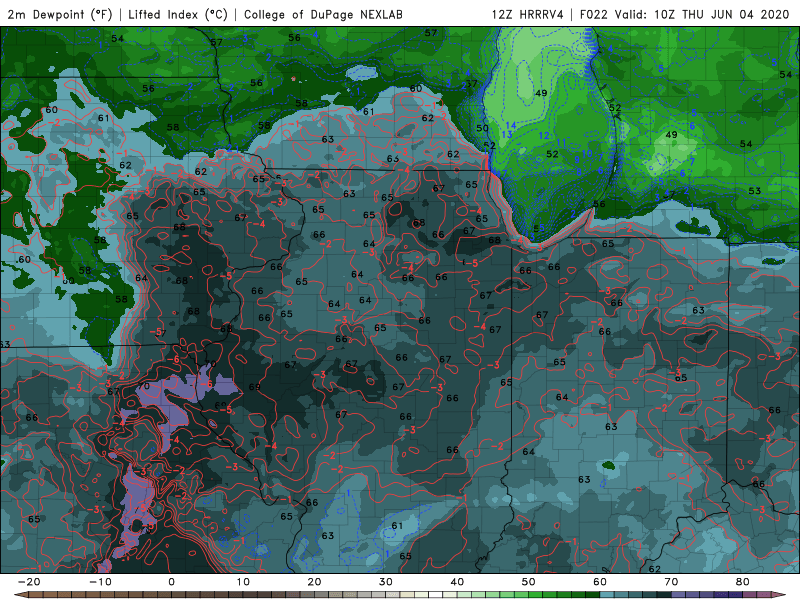
Task: Click the blue "14" lifted index contour label
Action: pos(511,126)
